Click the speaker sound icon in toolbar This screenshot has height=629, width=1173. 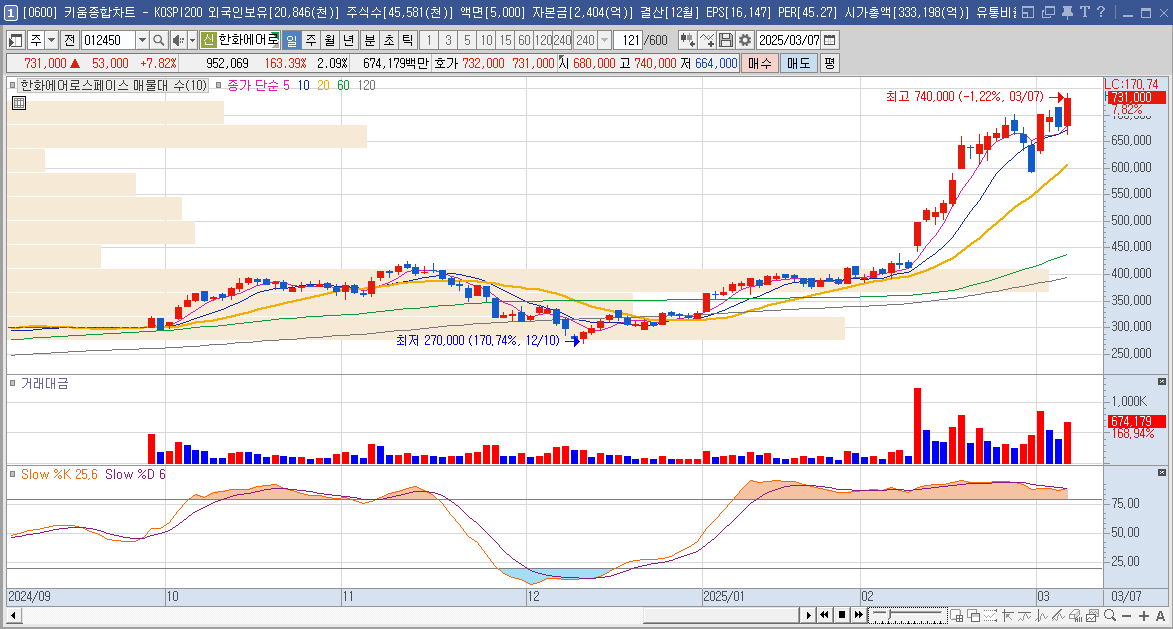(177, 40)
